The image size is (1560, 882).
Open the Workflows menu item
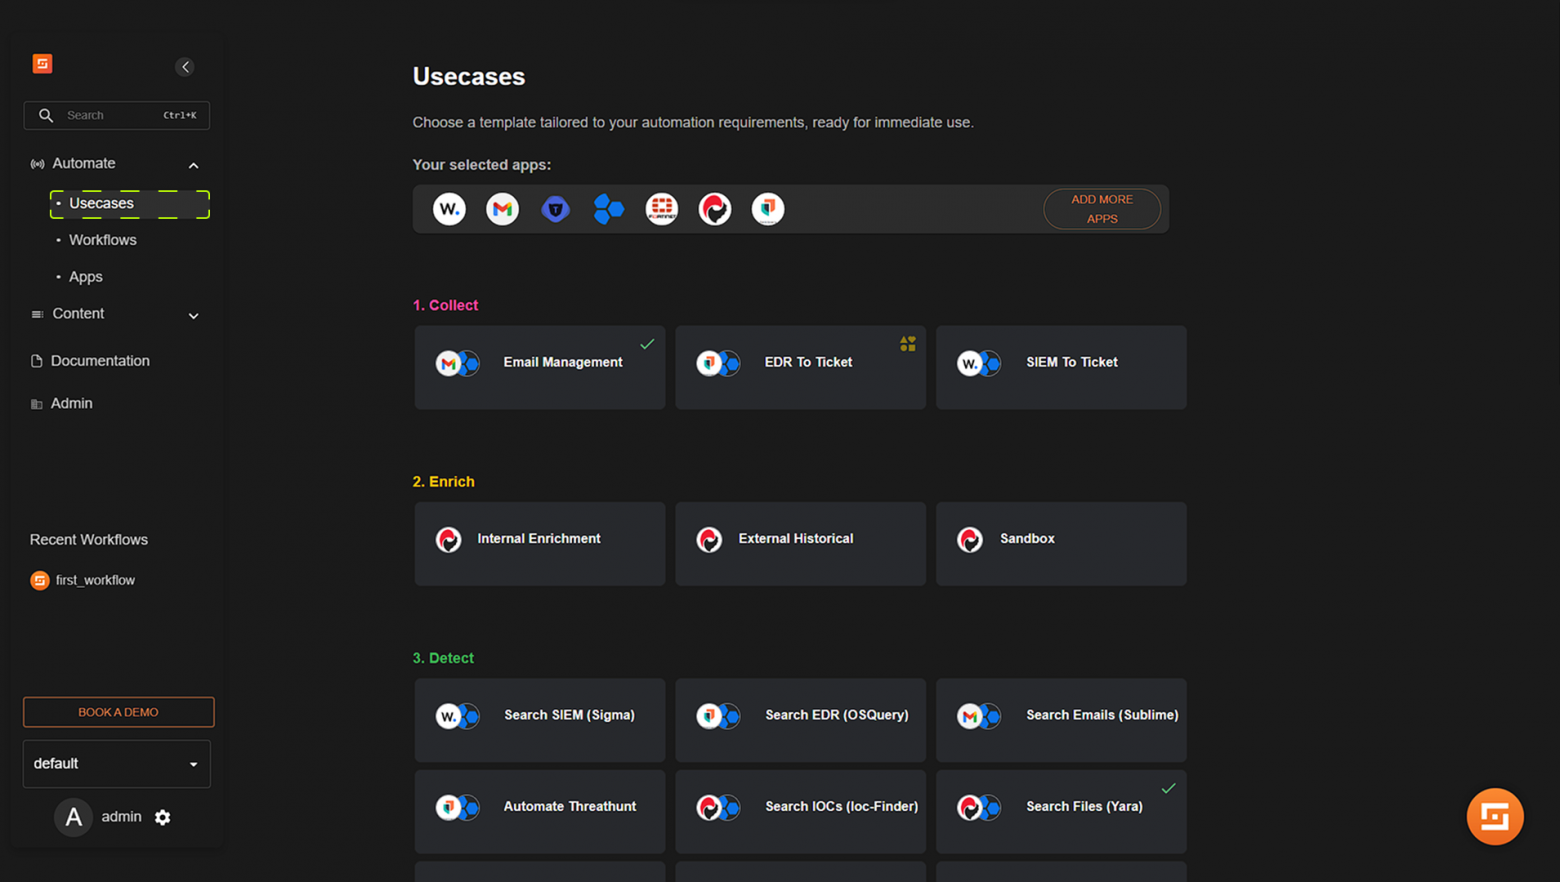(x=102, y=240)
